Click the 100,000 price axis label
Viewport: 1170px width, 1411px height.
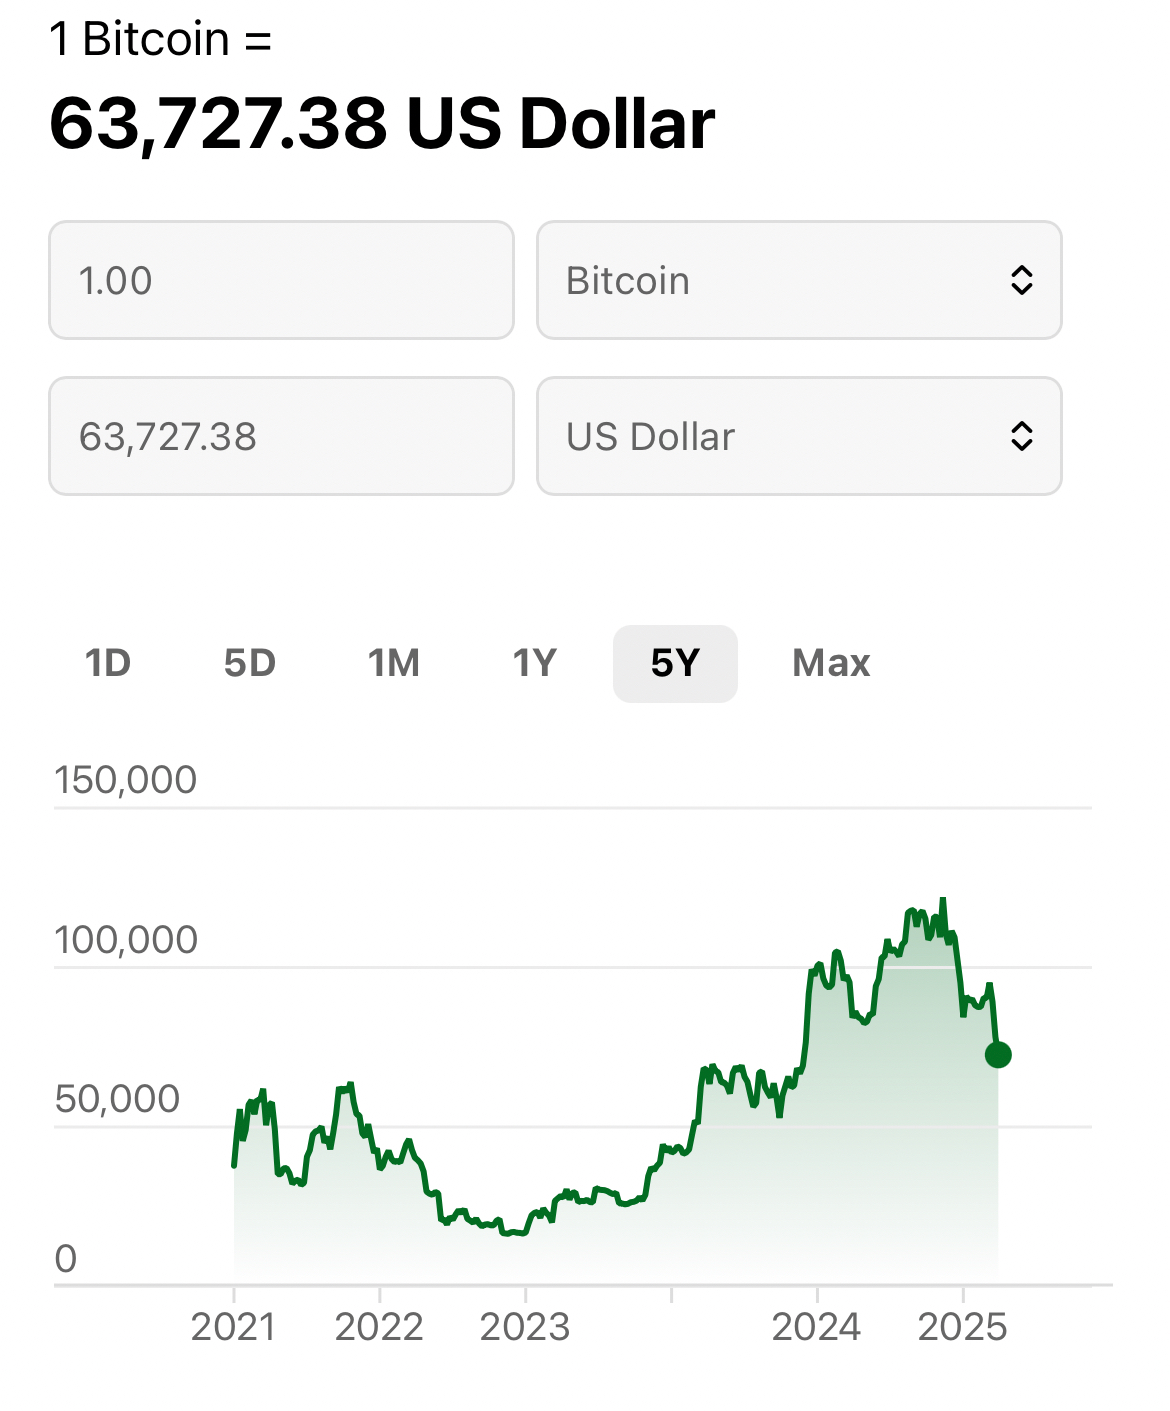pos(126,940)
